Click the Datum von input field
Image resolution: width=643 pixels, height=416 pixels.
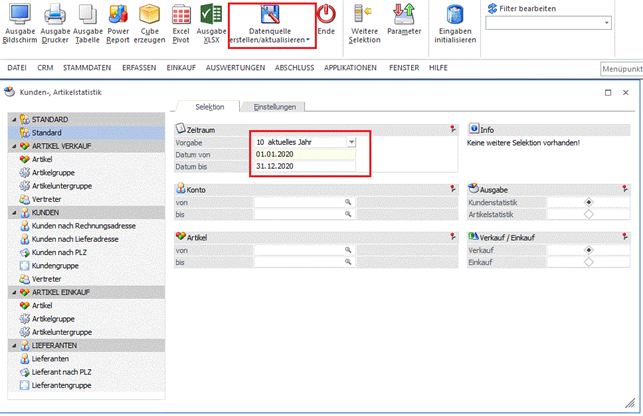click(304, 154)
